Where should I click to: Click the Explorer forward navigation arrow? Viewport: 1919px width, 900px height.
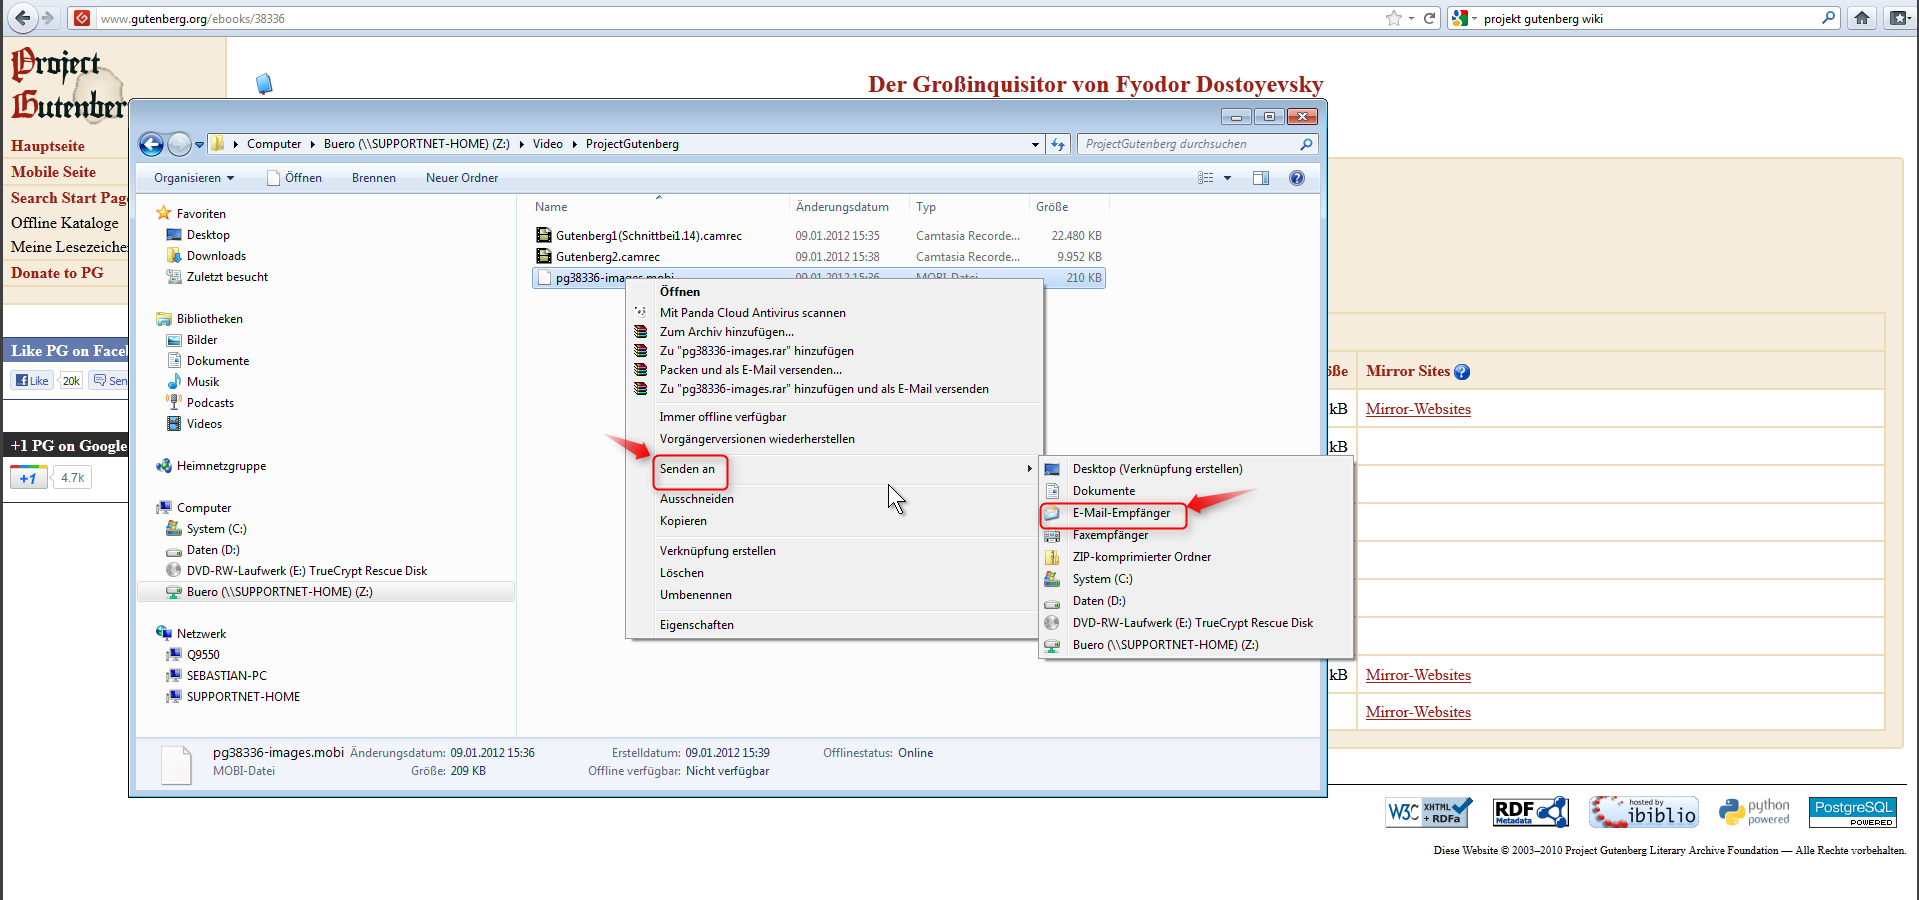179,144
